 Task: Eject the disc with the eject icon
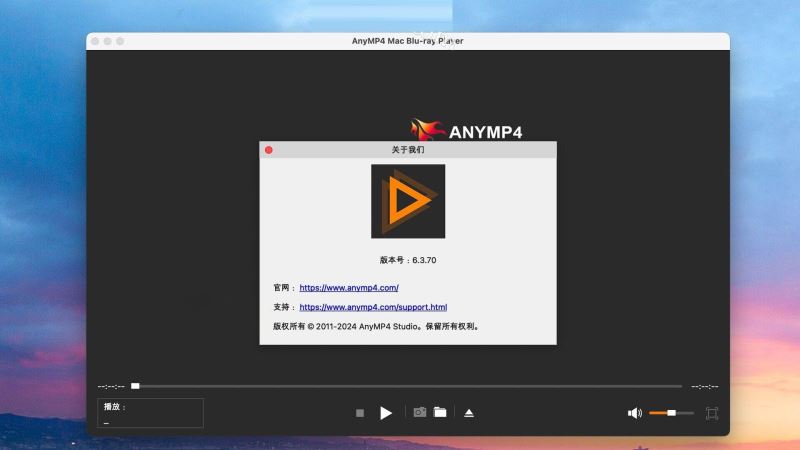[469, 413]
